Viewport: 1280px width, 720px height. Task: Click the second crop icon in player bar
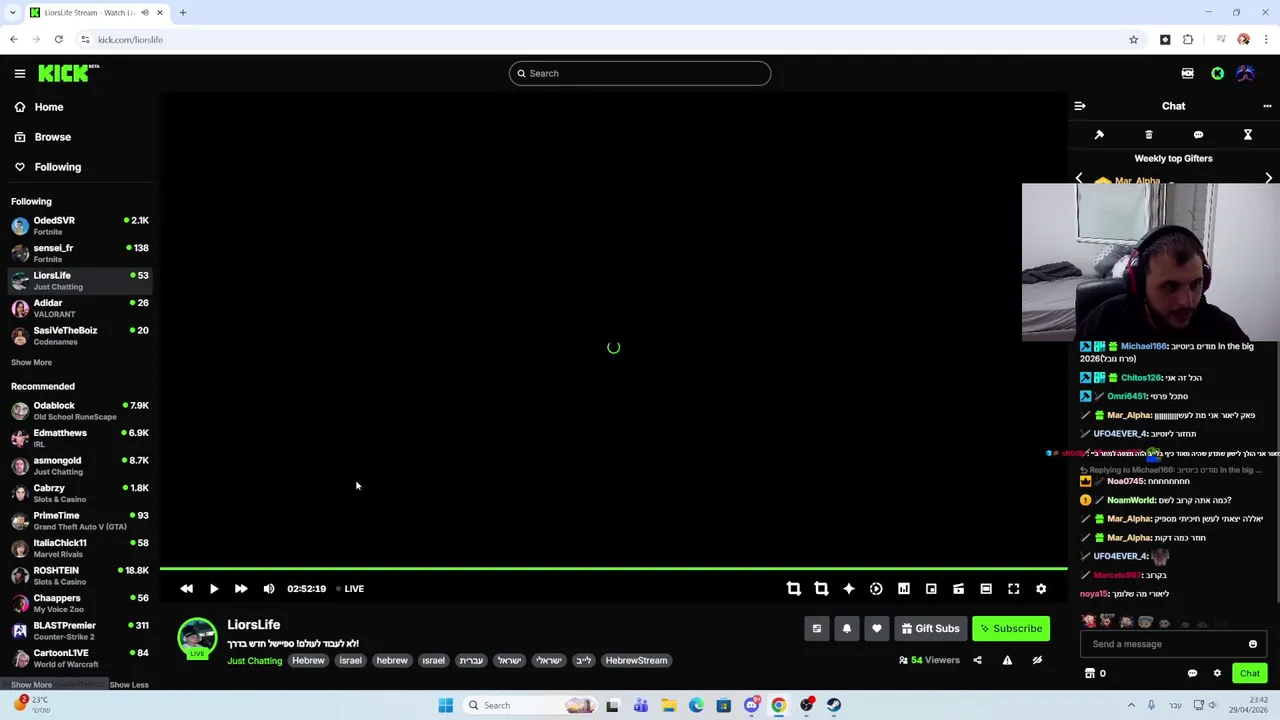pyautogui.click(x=821, y=589)
